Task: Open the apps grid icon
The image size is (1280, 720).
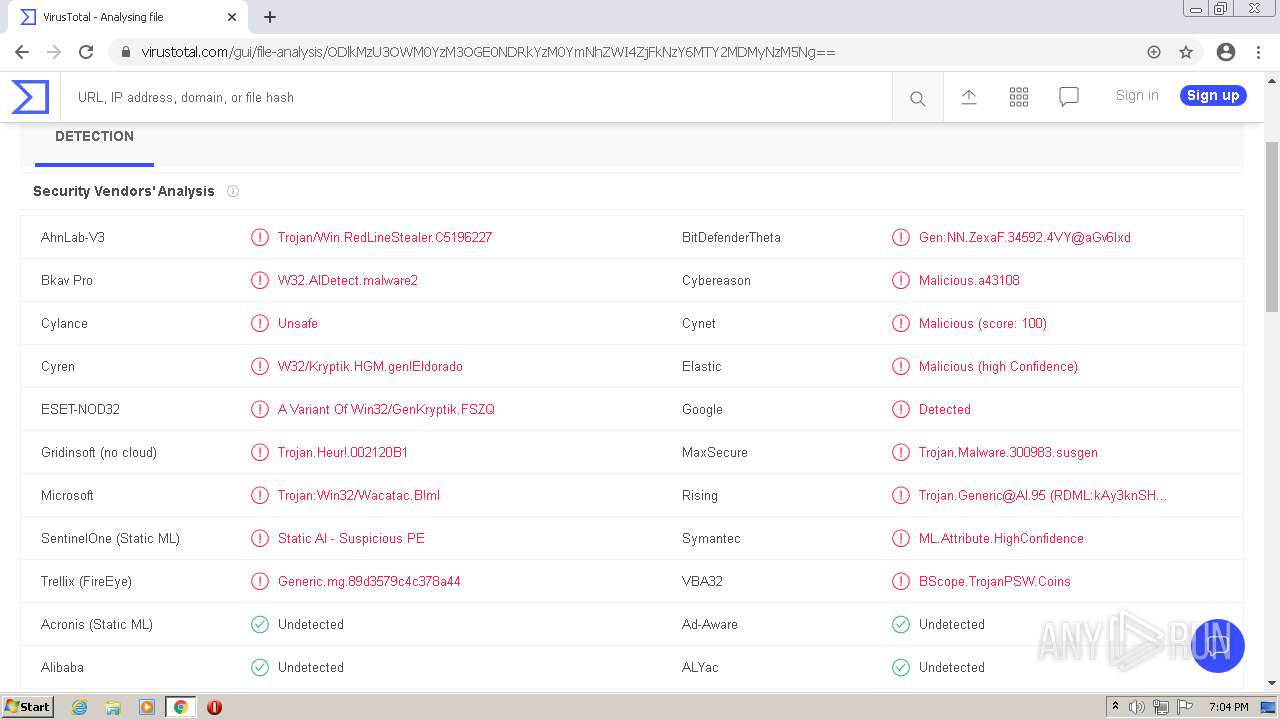Action: 1019,97
